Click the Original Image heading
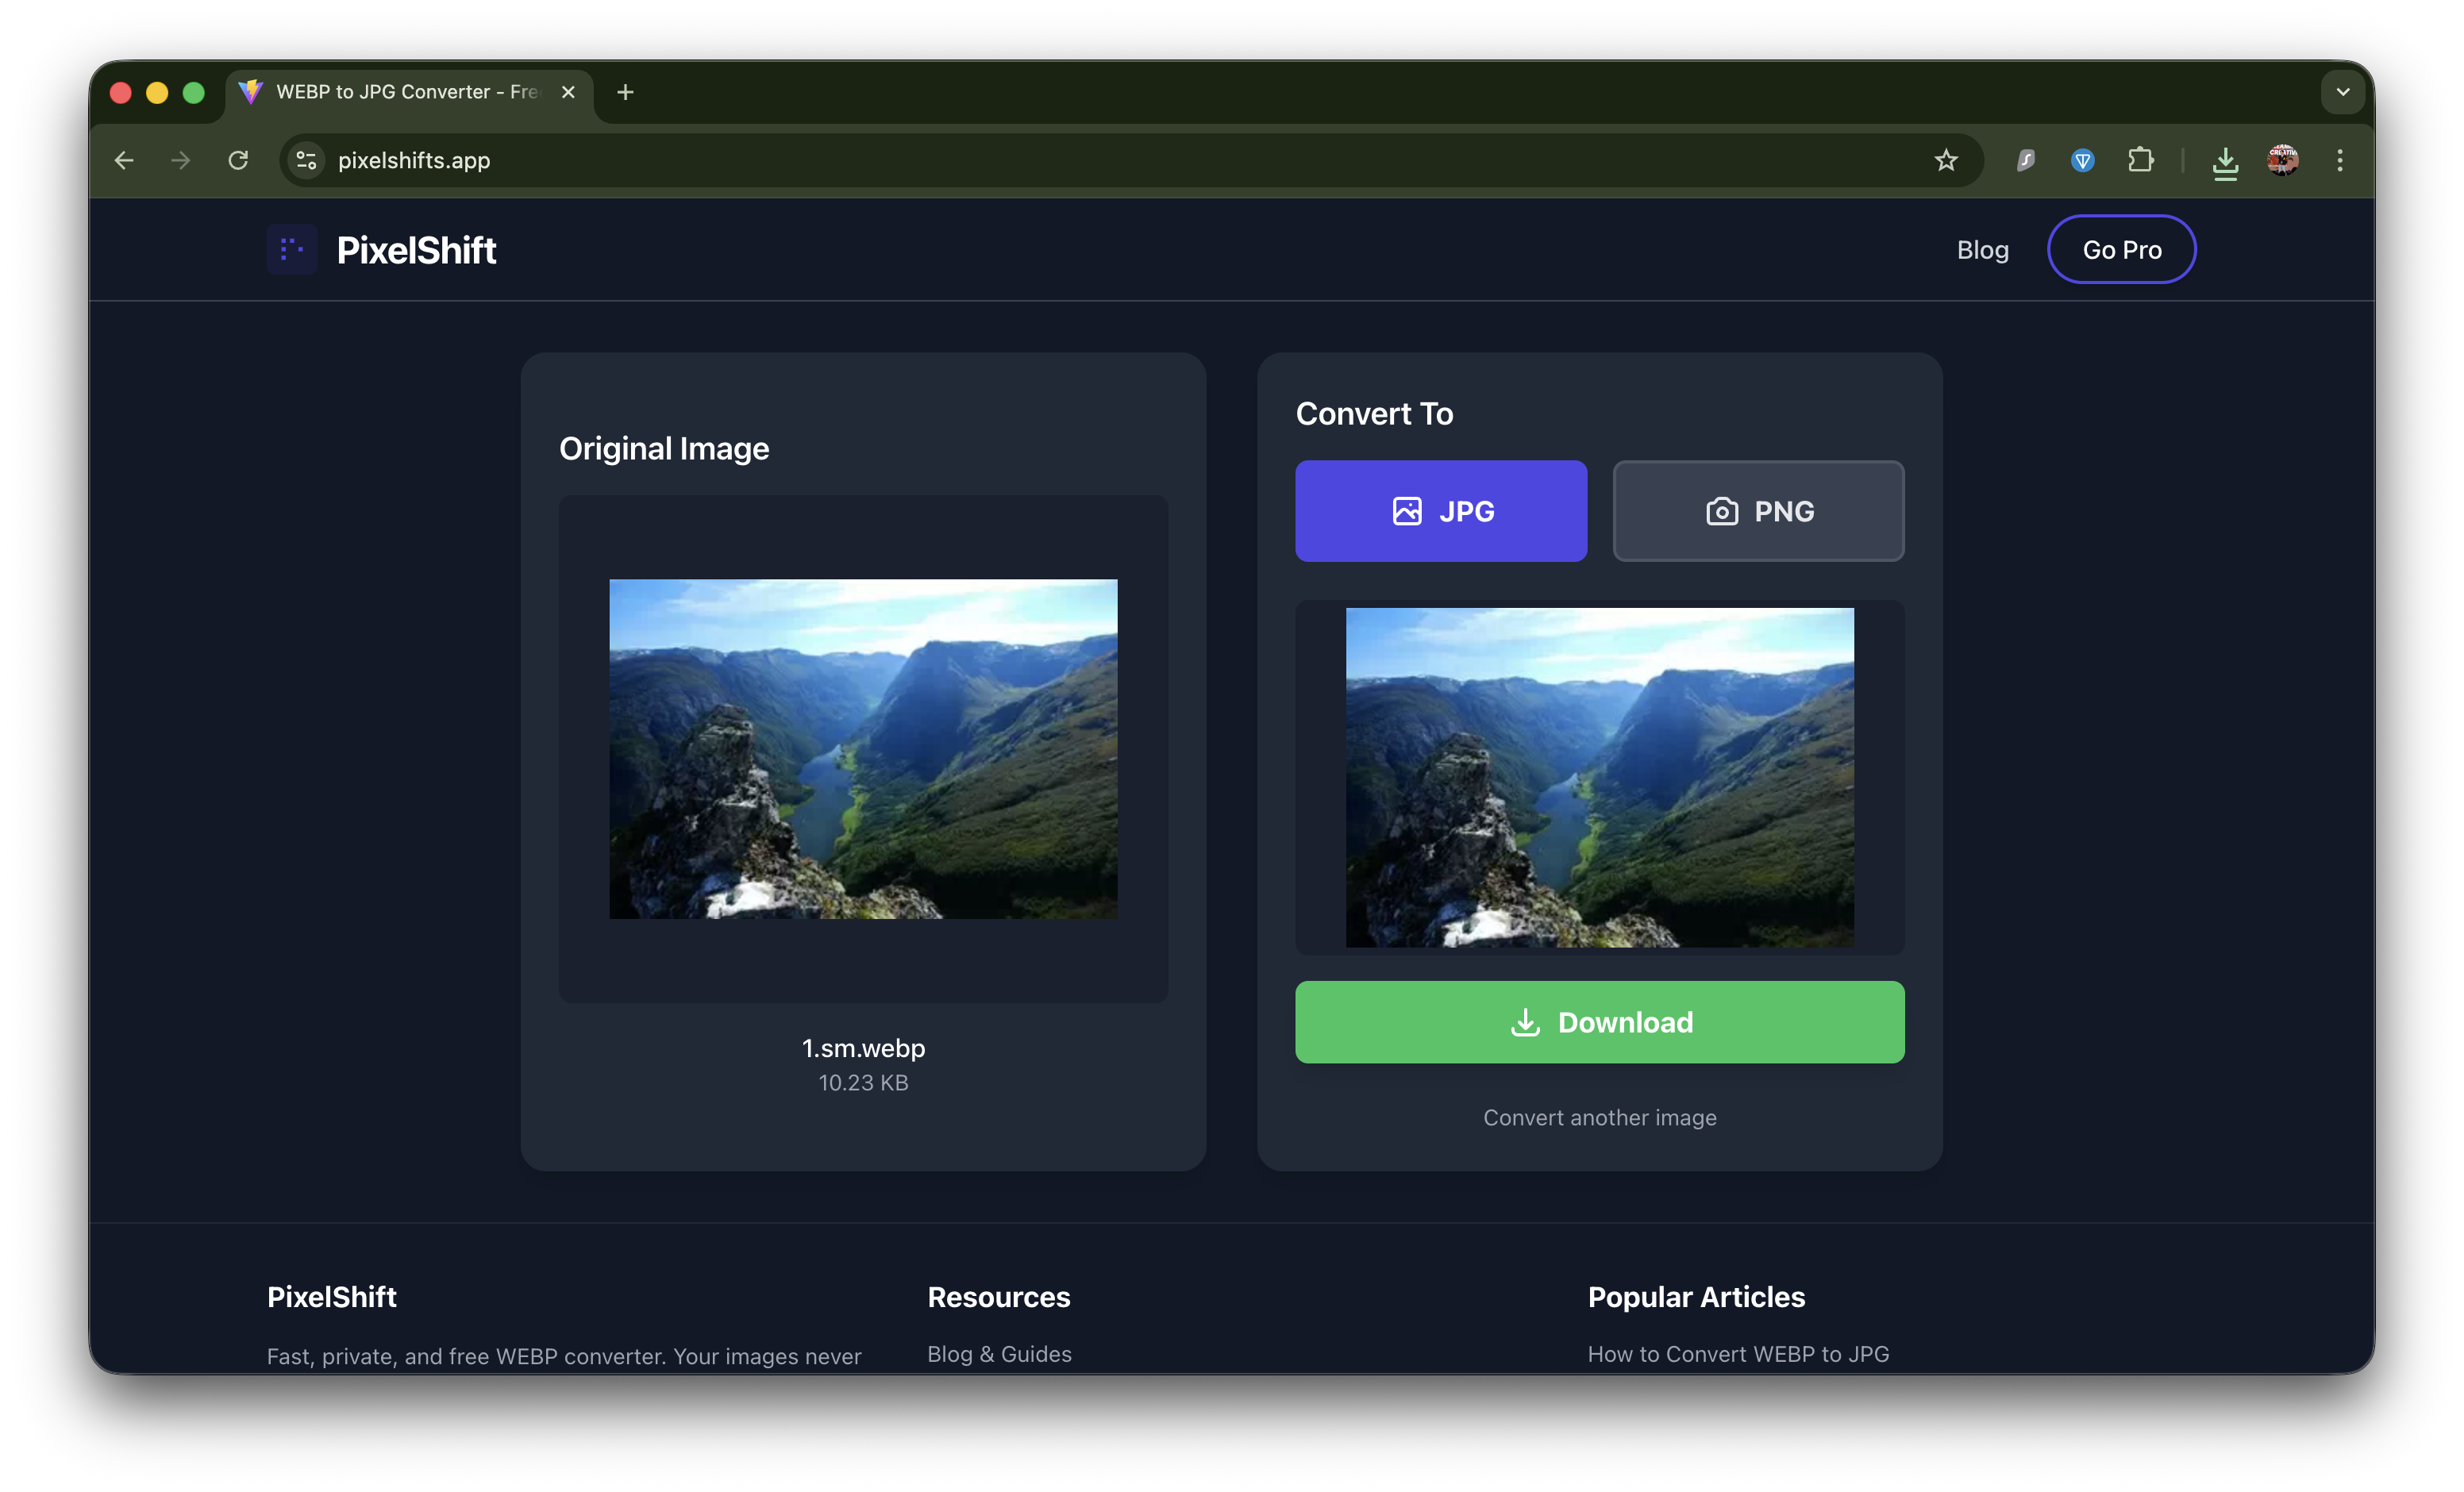Screen dimensions: 2464x1492 click(x=664, y=449)
